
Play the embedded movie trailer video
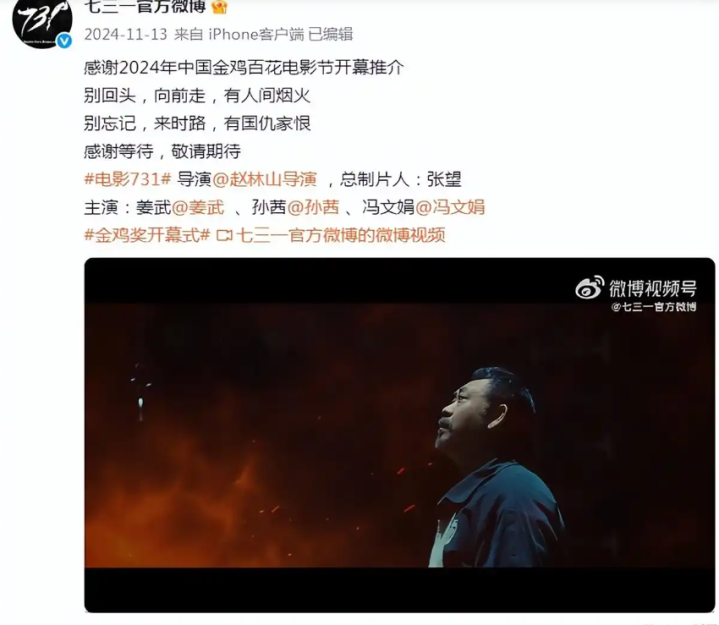[x=399, y=435]
